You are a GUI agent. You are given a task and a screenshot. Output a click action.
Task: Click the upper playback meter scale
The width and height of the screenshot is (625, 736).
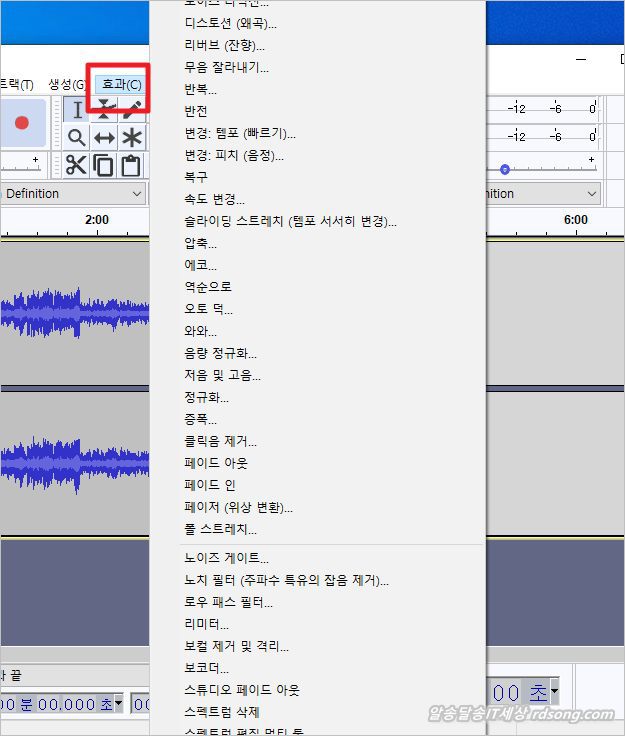(543, 109)
